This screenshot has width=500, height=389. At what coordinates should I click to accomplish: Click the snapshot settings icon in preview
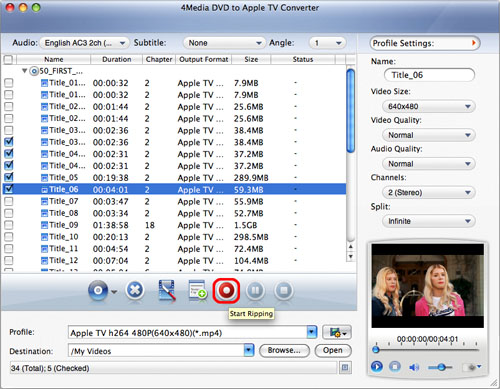pos(473,367)
